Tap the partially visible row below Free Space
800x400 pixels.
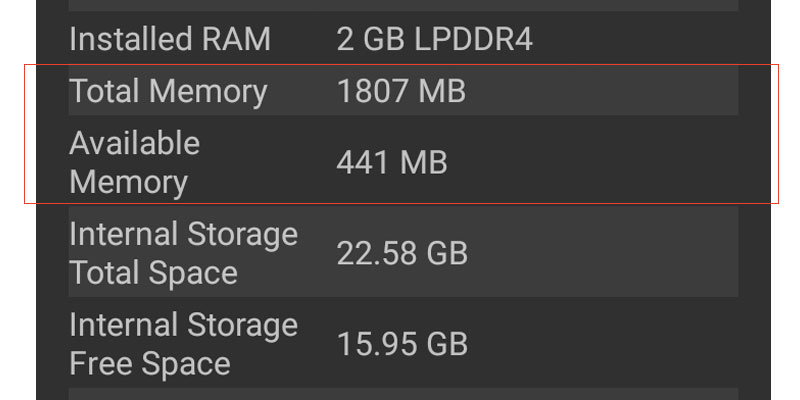(403, 394)
